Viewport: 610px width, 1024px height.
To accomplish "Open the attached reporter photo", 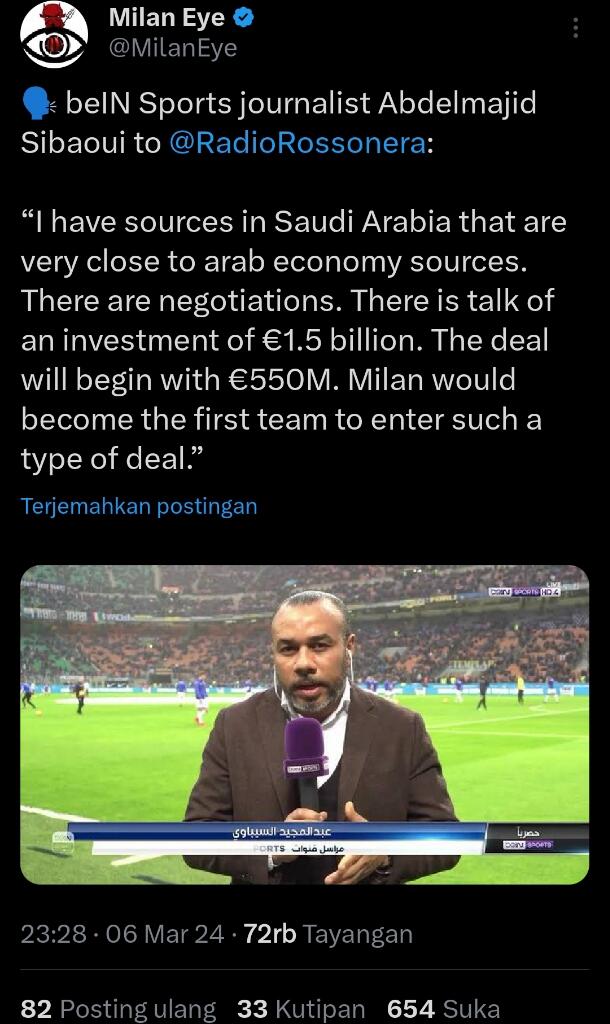I will (304, 724).
